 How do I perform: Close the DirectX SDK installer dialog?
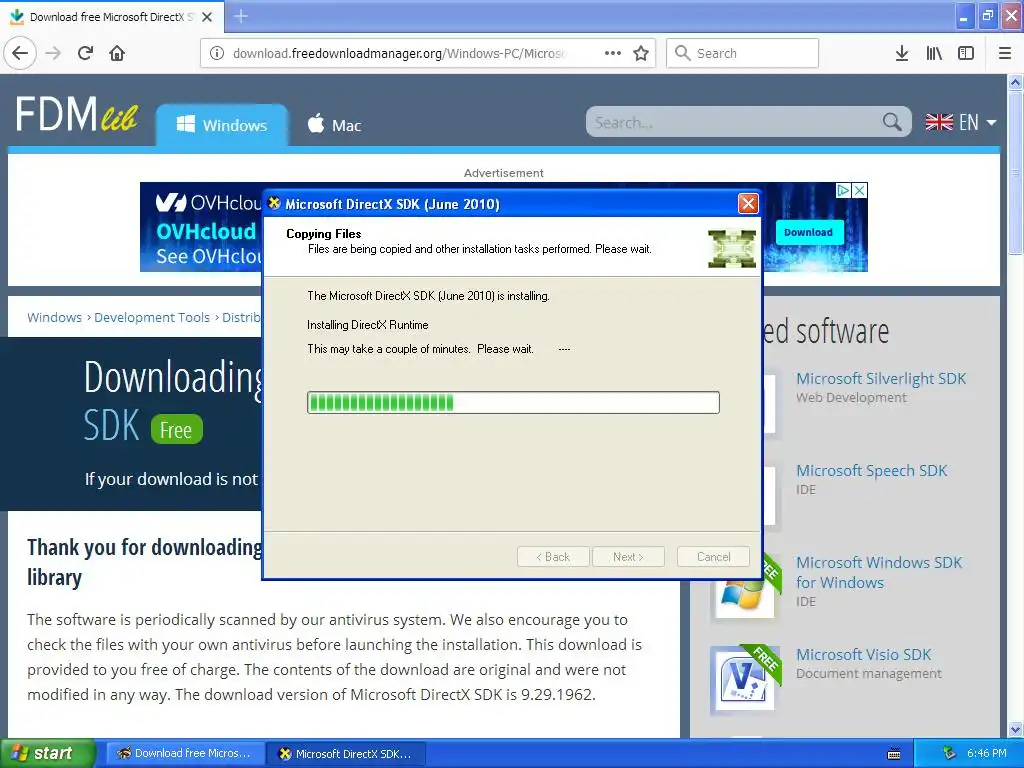point(748,204)
